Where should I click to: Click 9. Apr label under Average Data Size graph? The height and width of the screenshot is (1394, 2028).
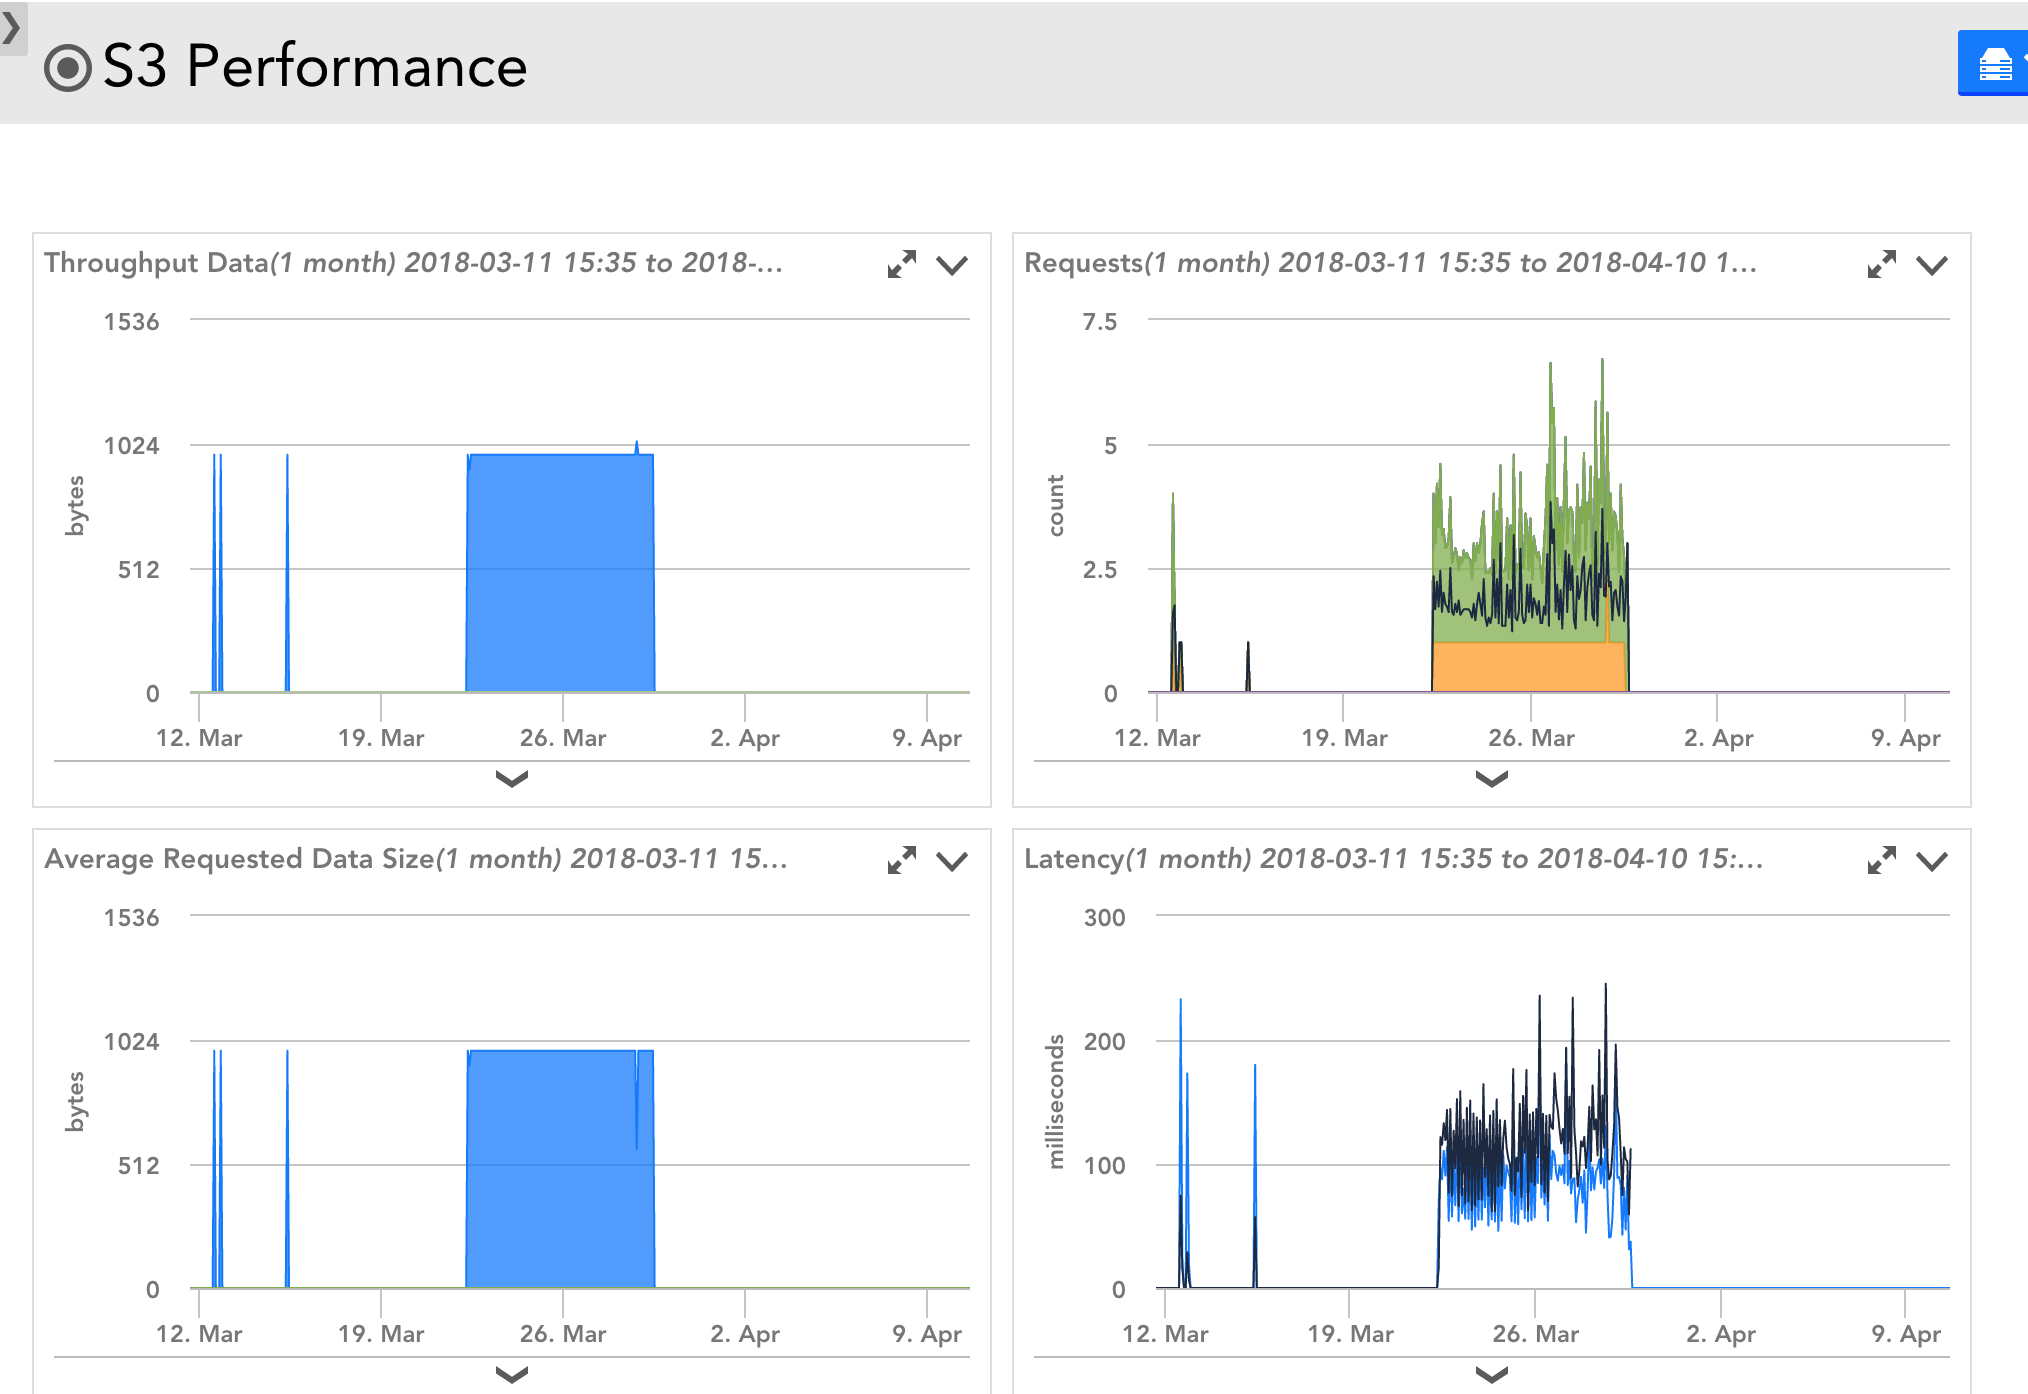pyautogui.click(x=926, y=1334)
